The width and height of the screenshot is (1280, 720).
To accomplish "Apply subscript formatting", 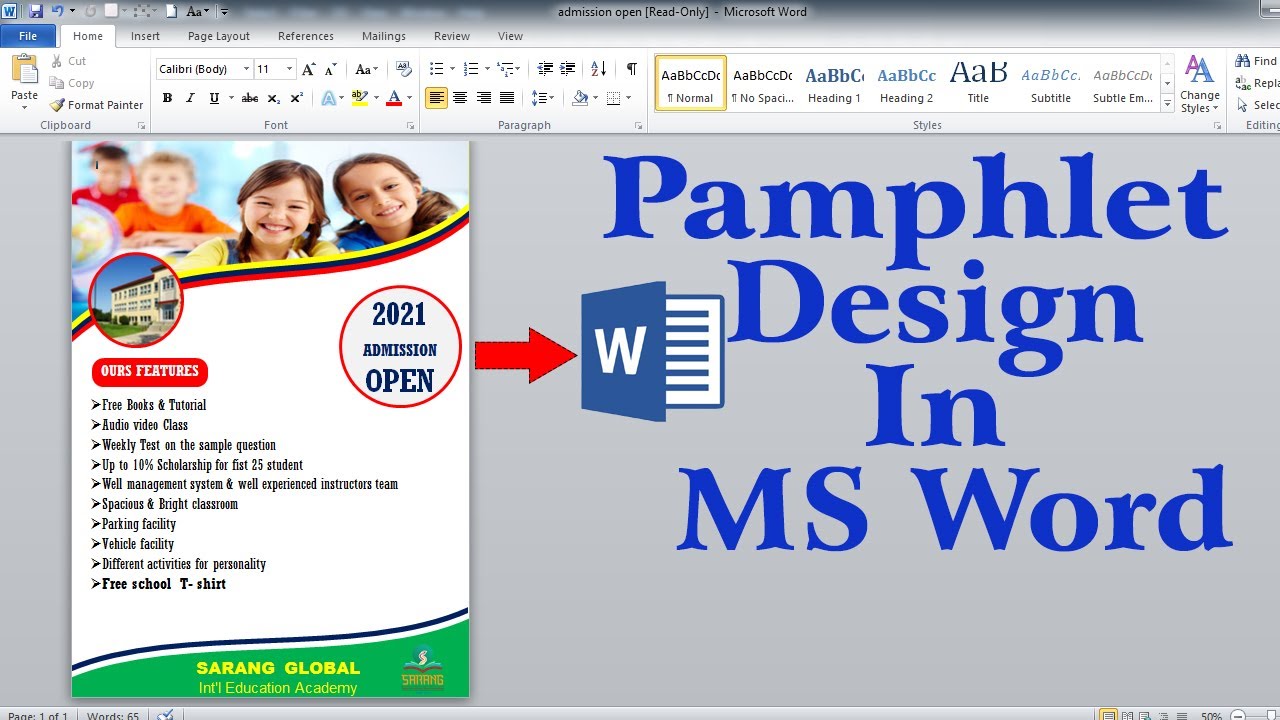I will point(275,98).
